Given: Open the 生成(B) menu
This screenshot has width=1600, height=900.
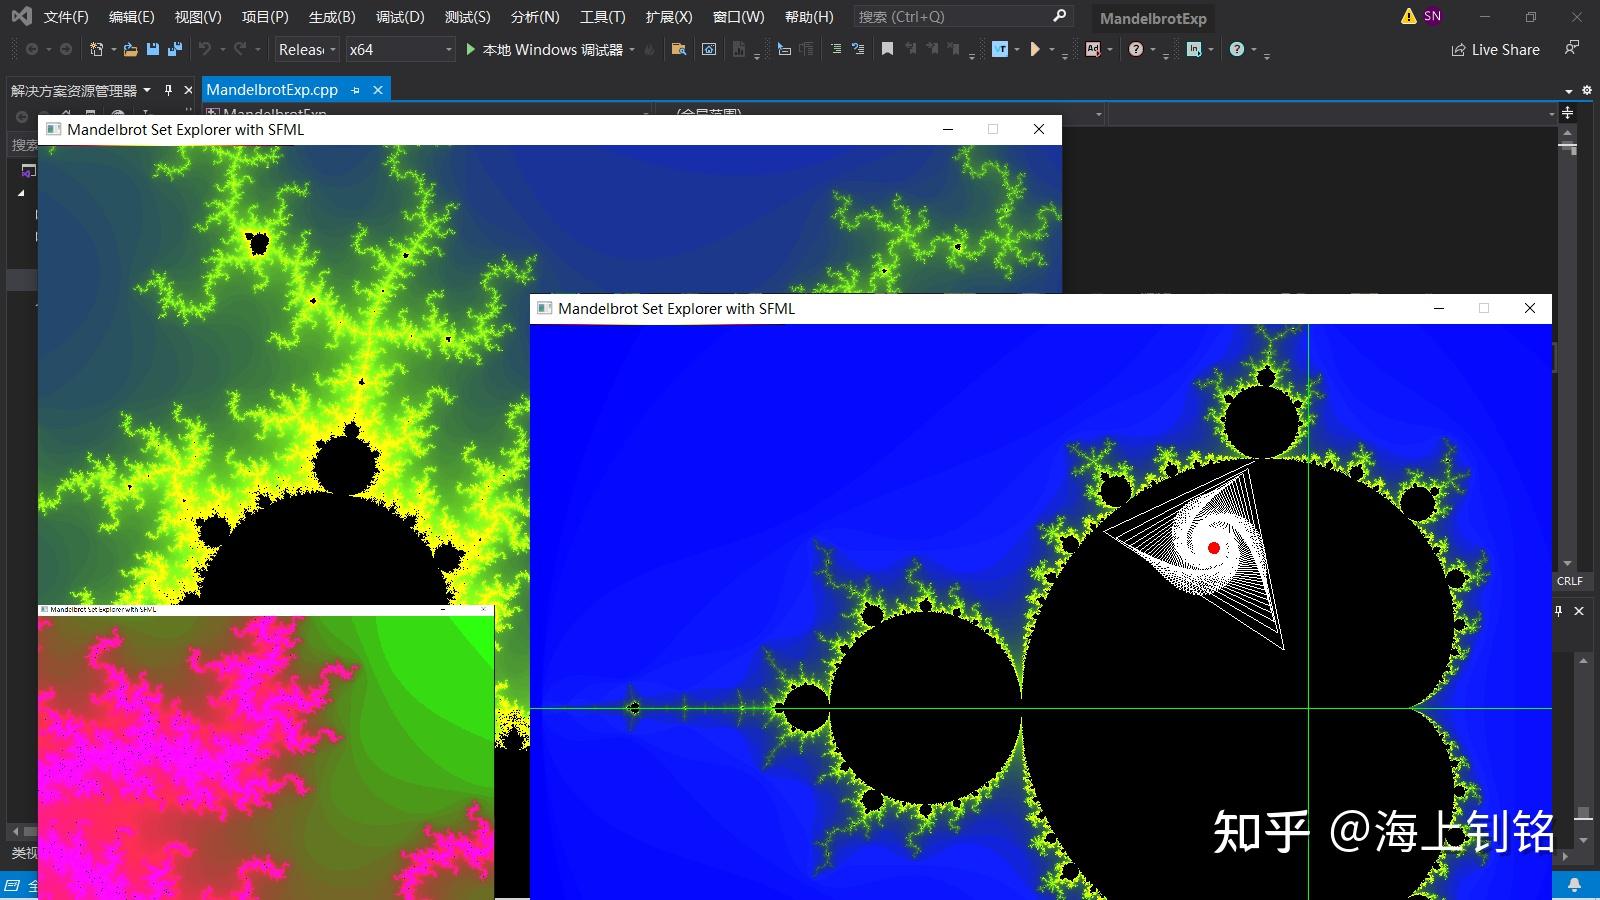Looking at the screenshot, I should click(x=332, y=17).
